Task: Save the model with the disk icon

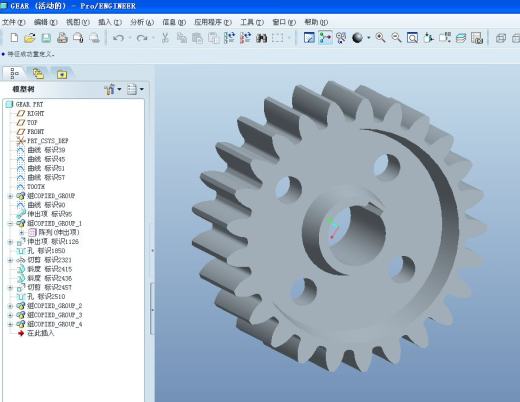Action: (x=46, y=38)
